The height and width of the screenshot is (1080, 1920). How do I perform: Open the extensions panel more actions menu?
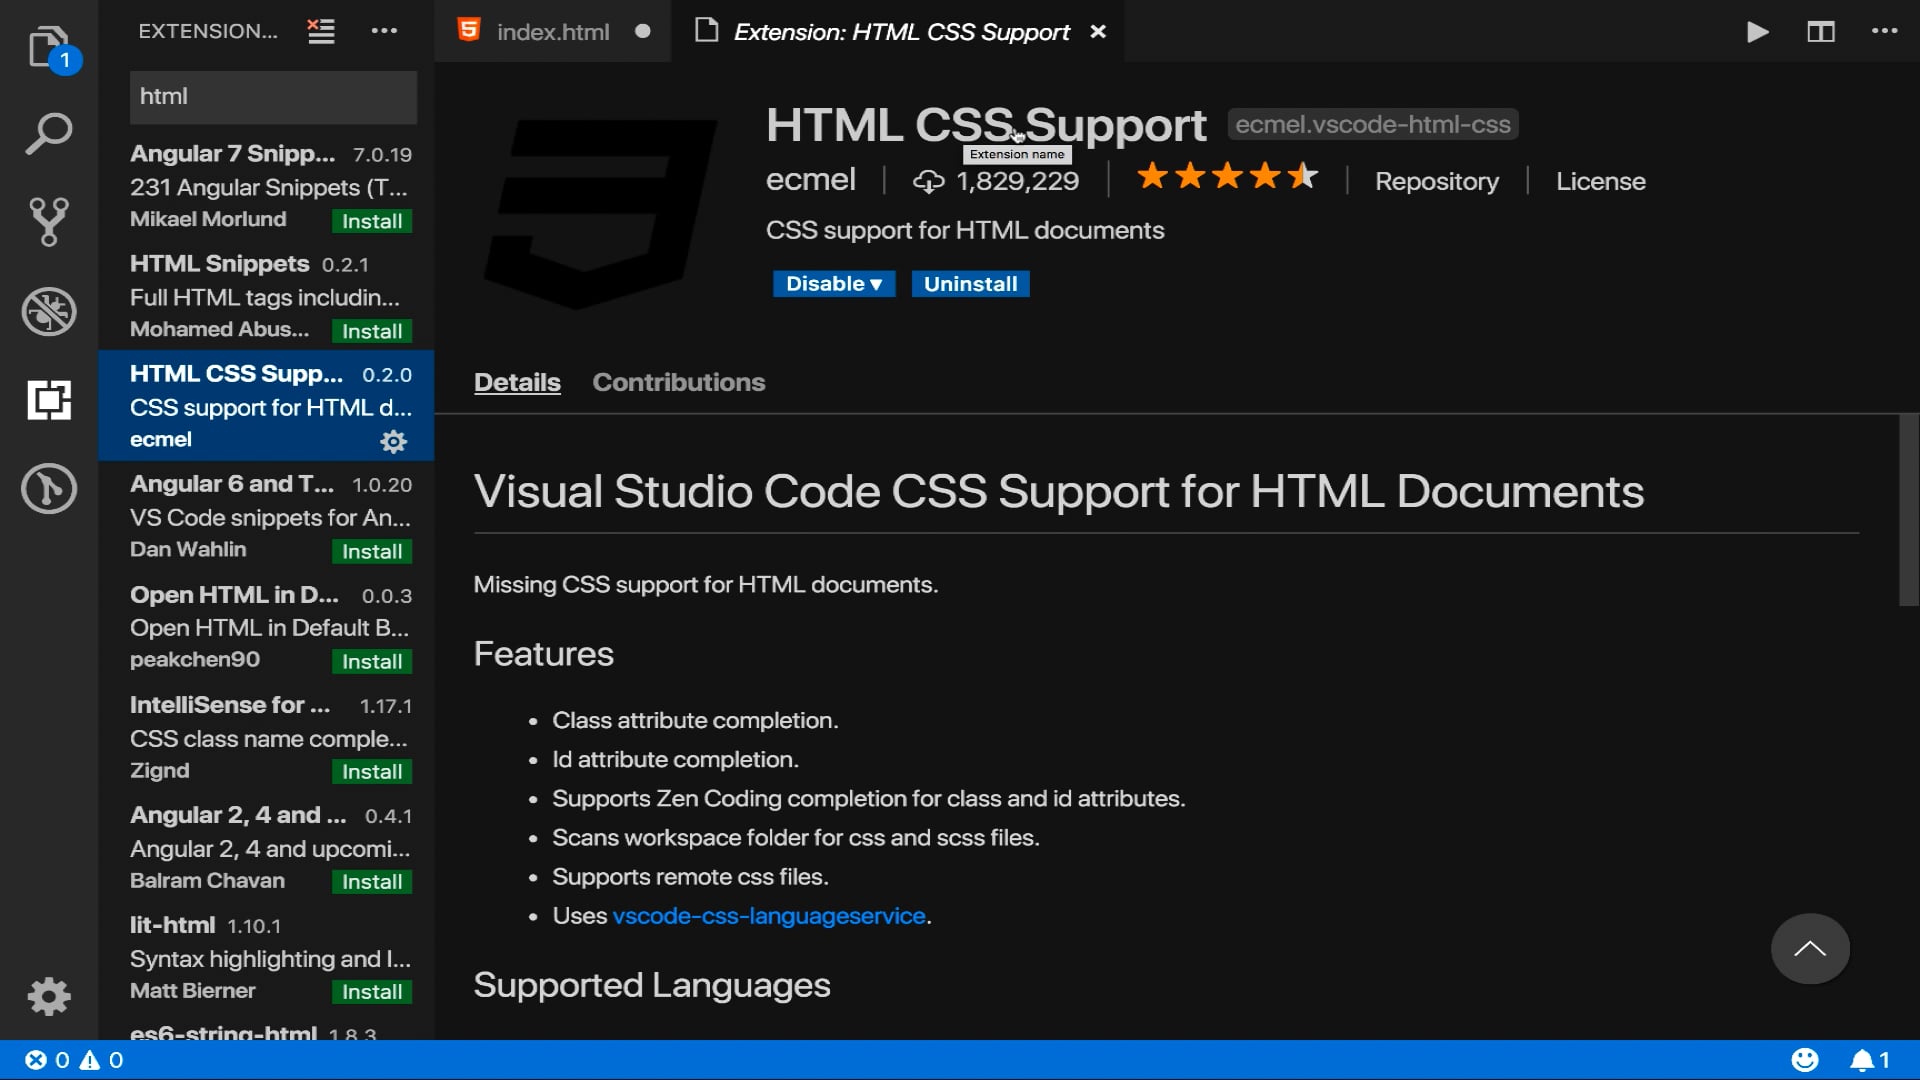(384, 31)
